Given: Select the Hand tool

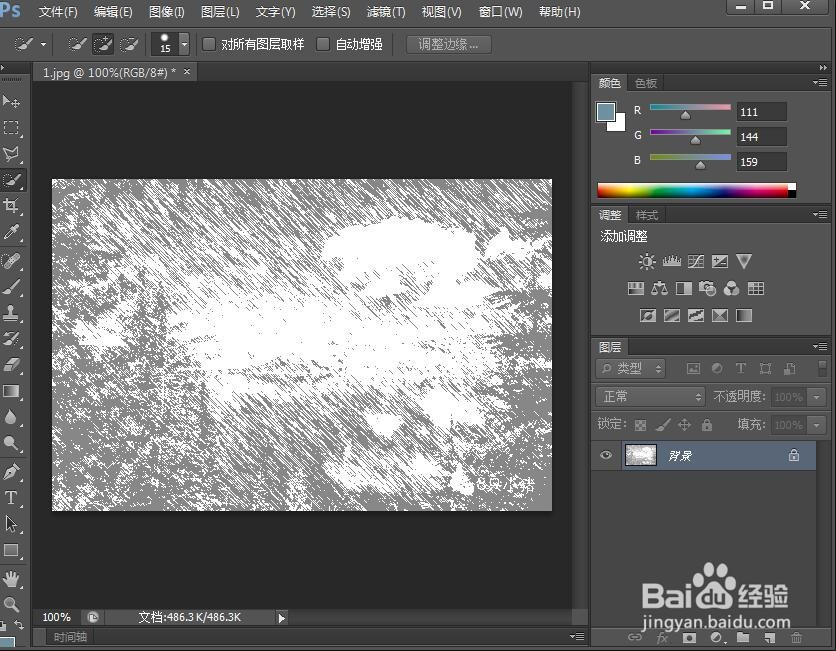Looking at the screenshot, I should [11, 578].
